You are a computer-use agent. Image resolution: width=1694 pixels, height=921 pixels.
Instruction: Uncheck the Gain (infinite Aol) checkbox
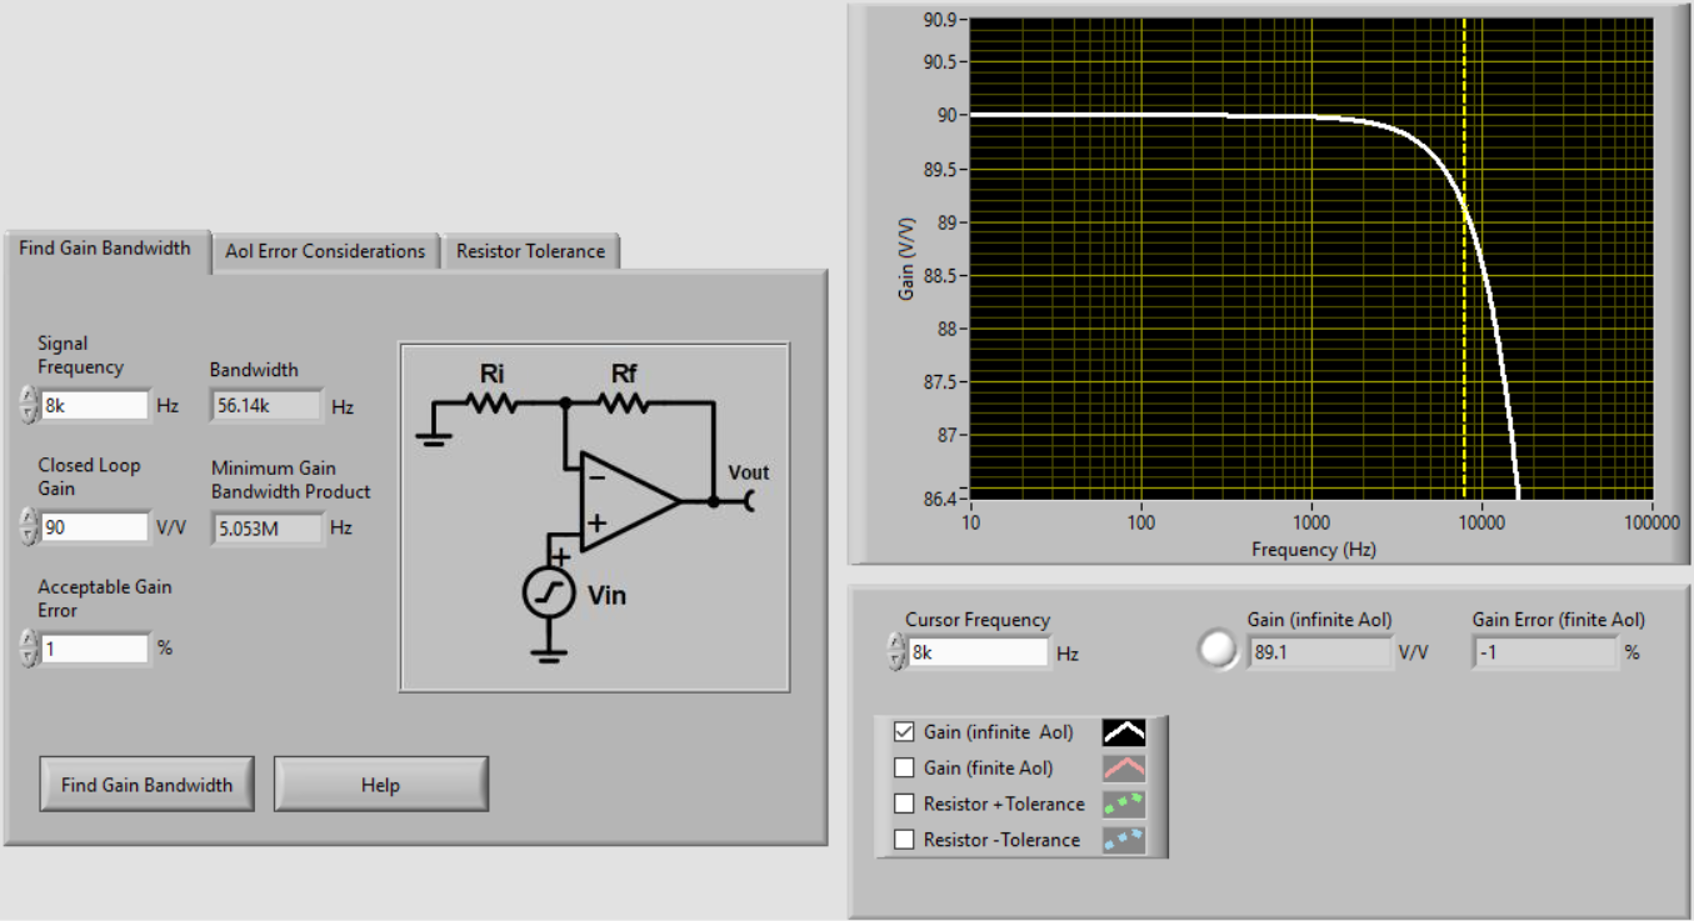click(904, 732)
